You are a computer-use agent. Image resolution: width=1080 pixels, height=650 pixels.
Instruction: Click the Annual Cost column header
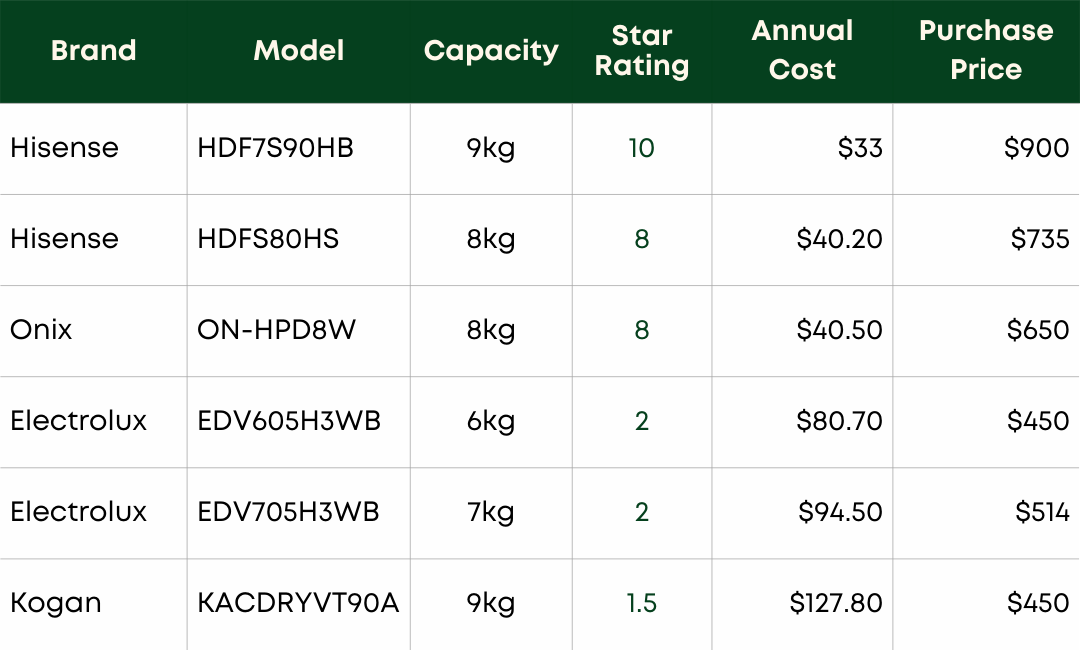pyautogui.click(x=802, y=51)
